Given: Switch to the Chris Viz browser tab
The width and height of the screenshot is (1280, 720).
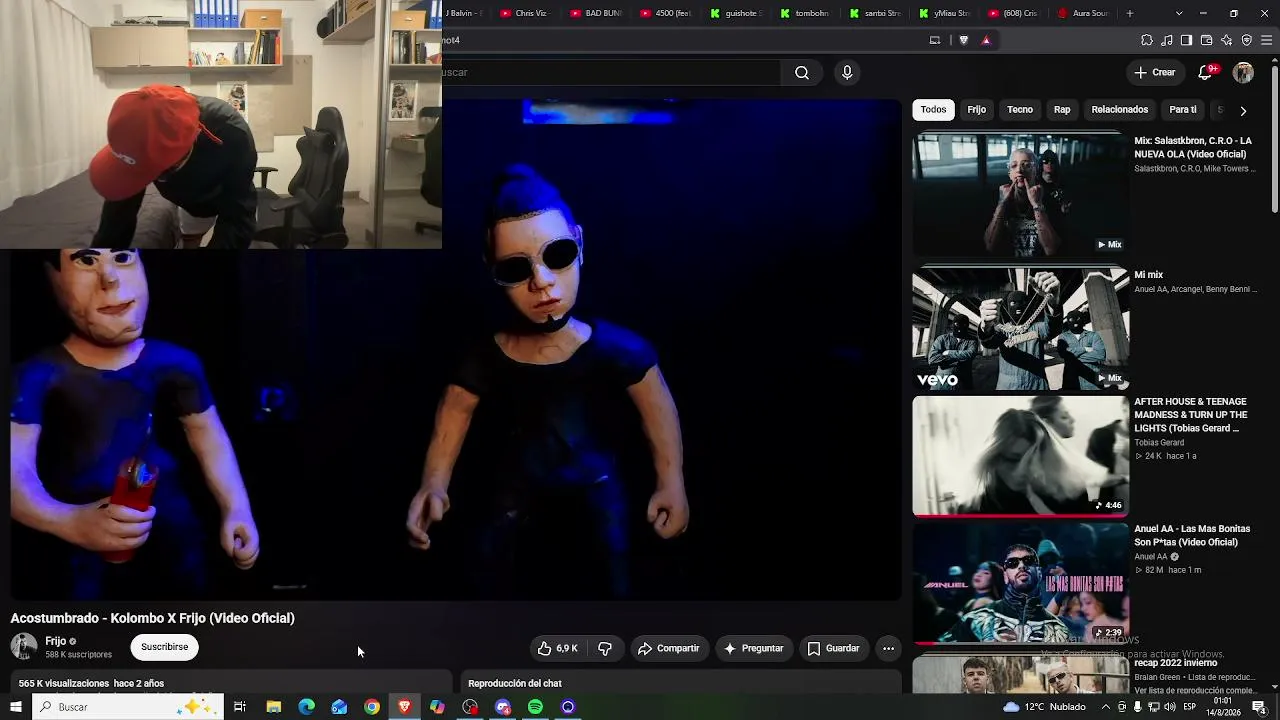Looking at the screenshot, I should point(525,13).
